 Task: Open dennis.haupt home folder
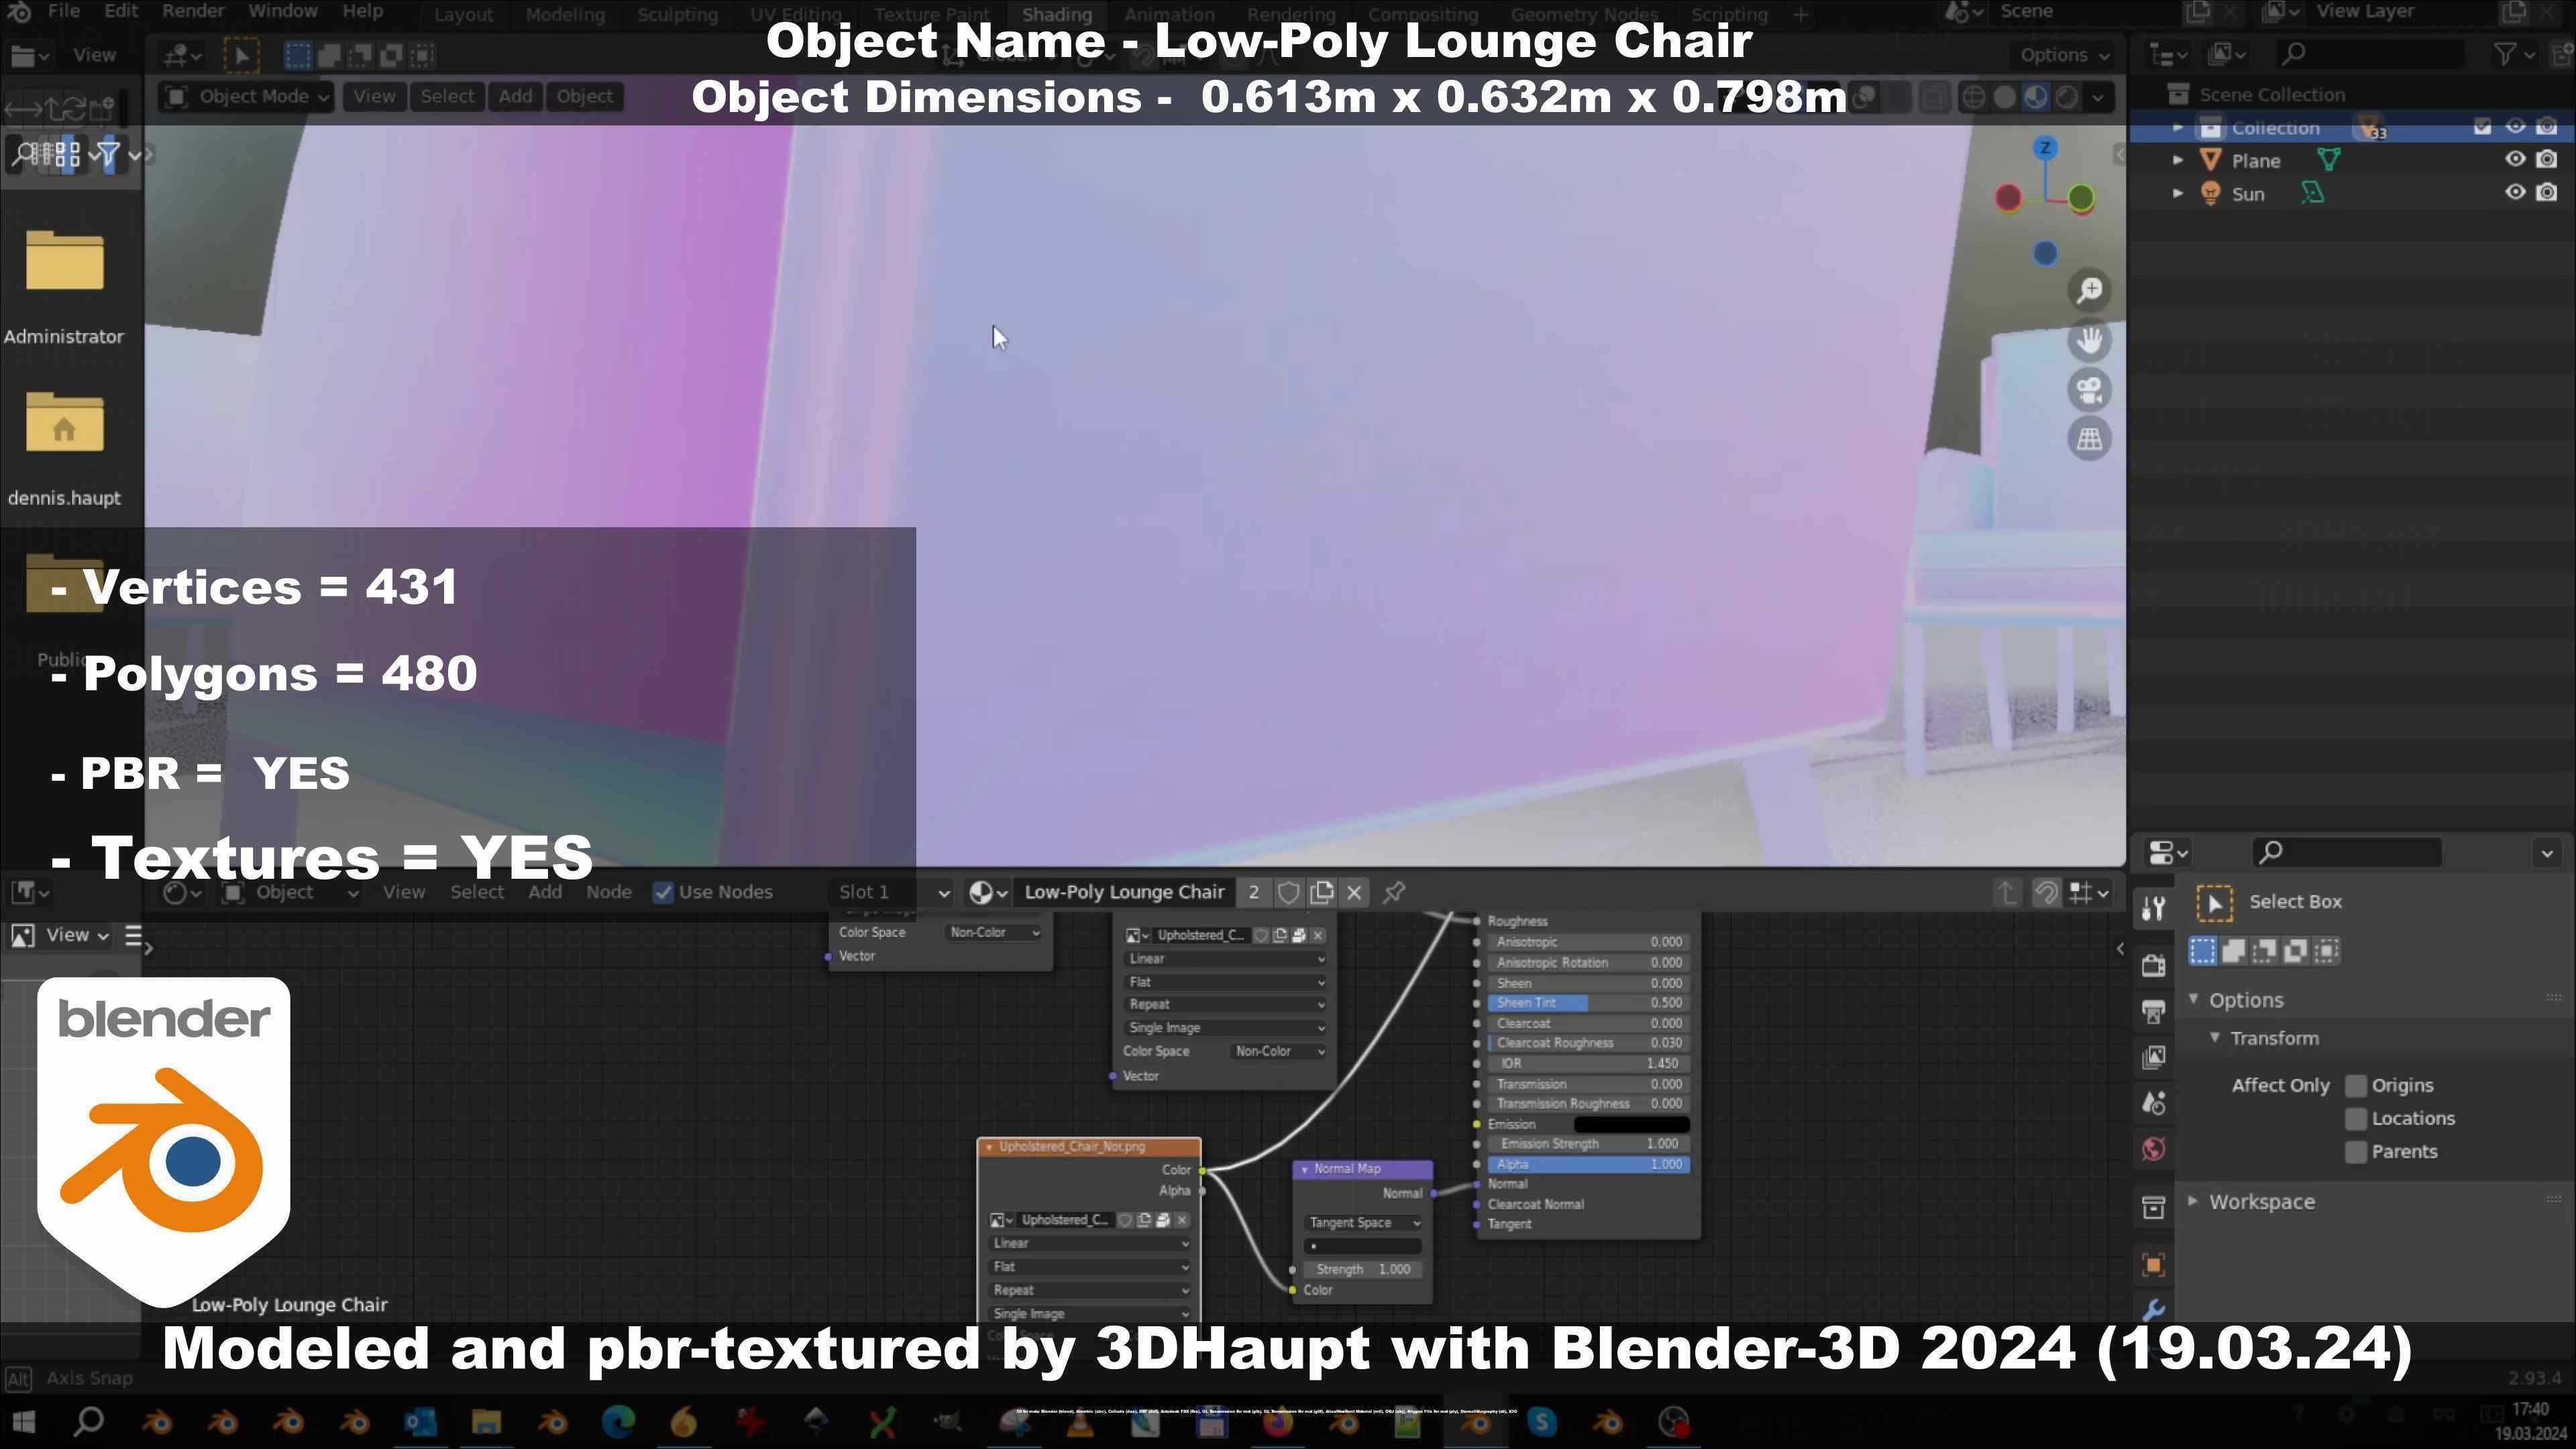coord(64,449)
